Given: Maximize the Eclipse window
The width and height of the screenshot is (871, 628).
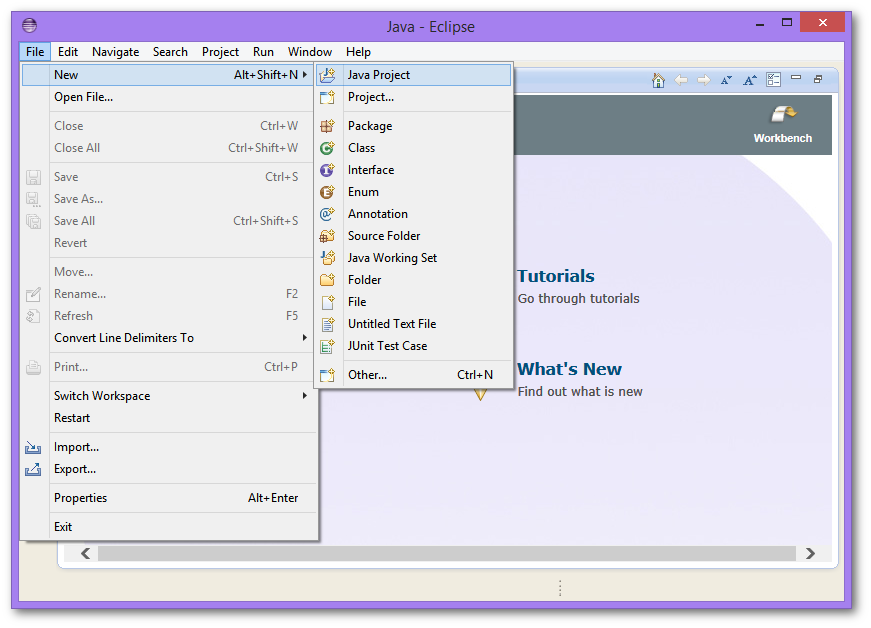Looking at the screenshot, I should point(787,23).
